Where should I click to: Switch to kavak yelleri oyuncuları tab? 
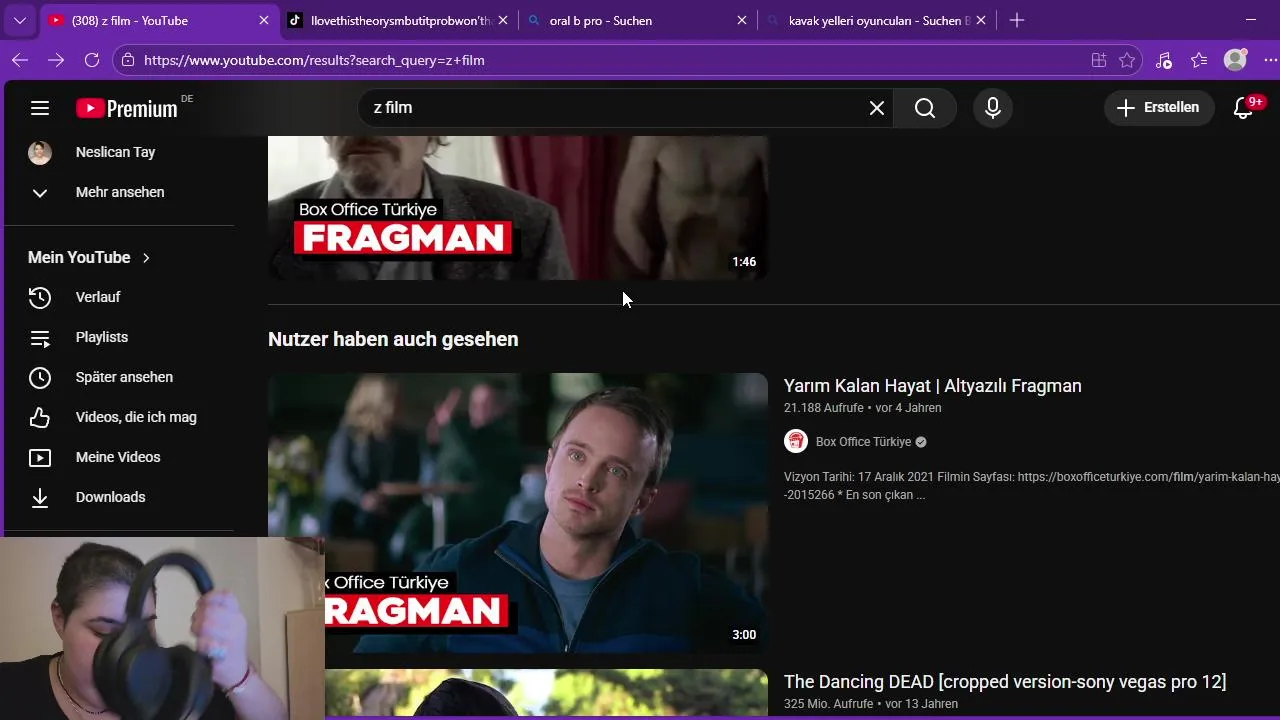point(877,20)
